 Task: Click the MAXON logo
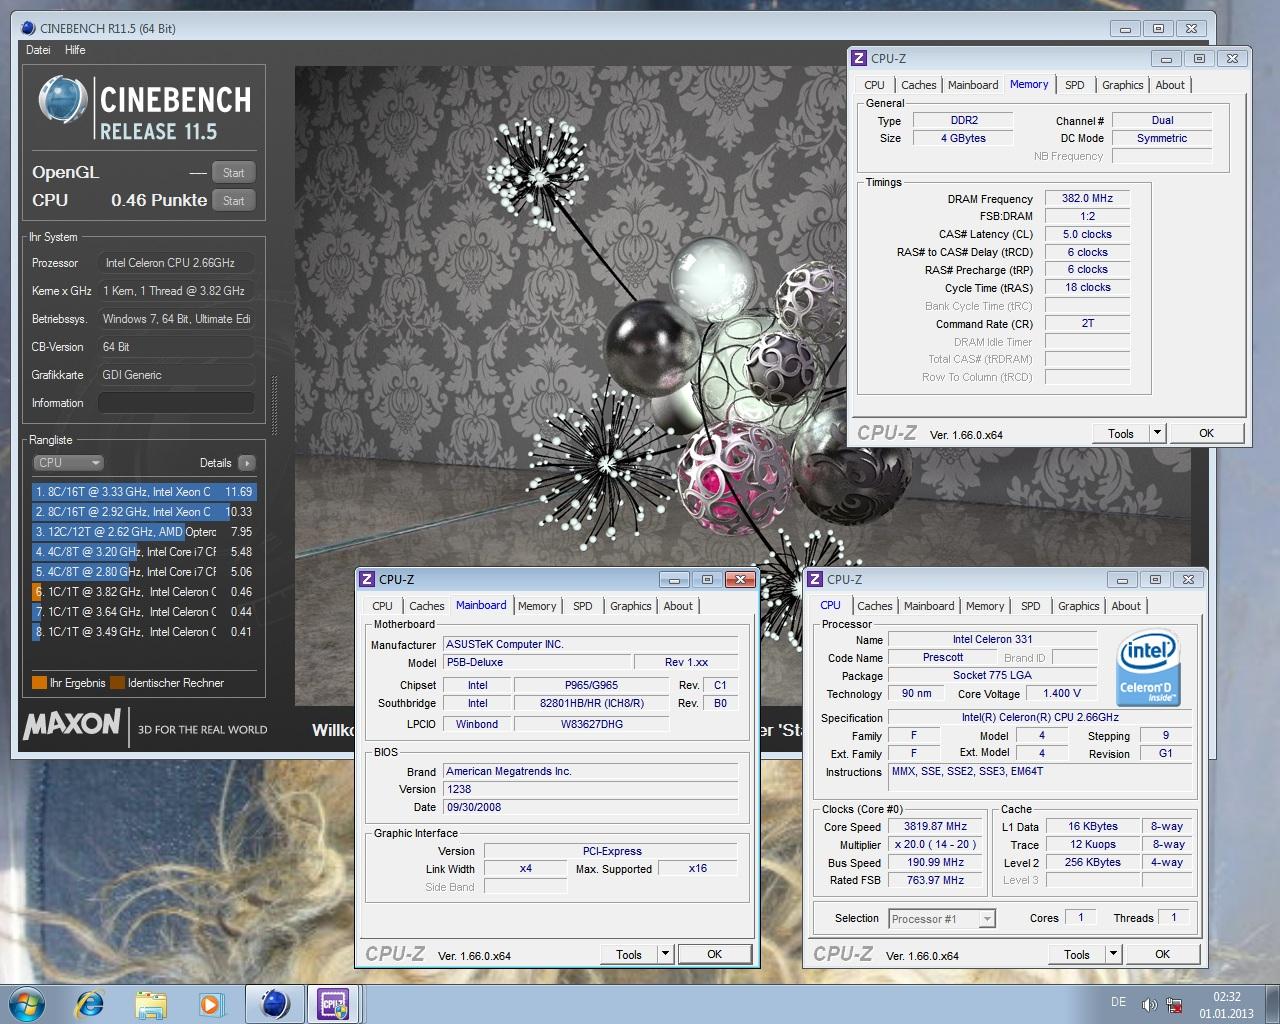pyautogui.click(x=72, y=723)
